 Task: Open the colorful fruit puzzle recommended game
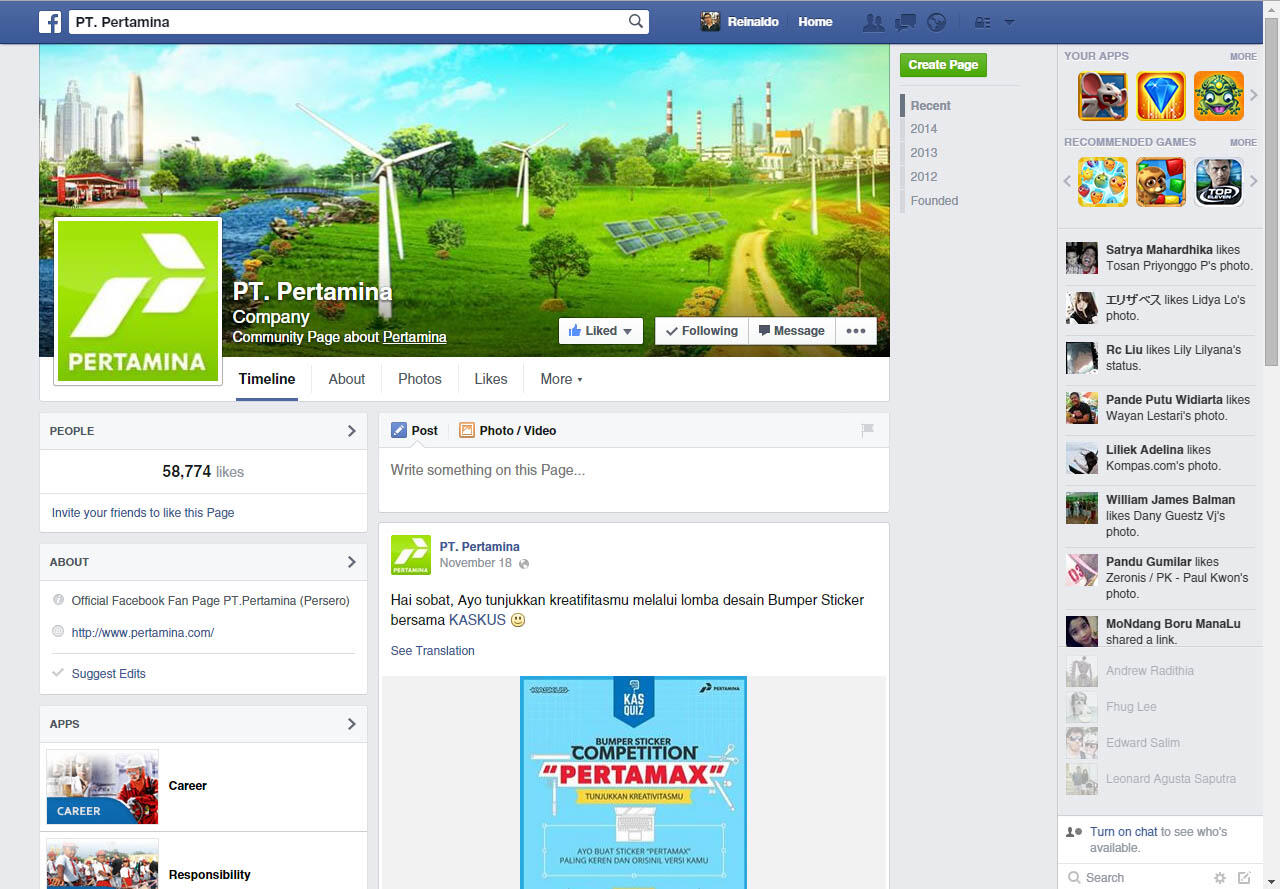coord(1103,182)
